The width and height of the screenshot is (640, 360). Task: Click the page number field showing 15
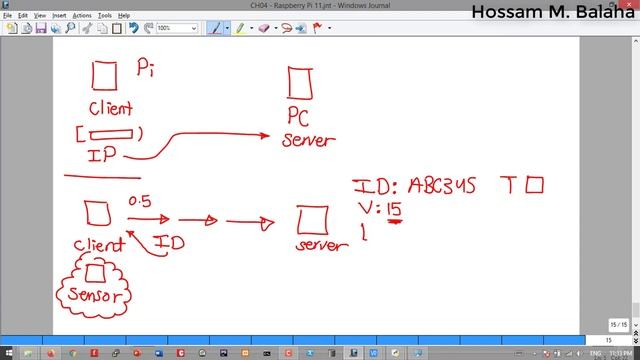608,340
